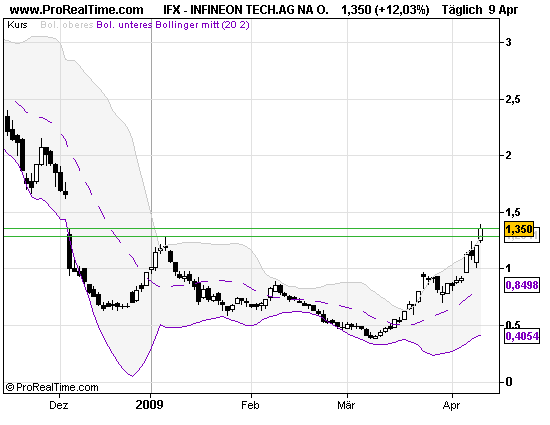Click the Feb month axis label
Image resolution: width=550 pixels, height=425 pixels.
[x=250, y=405]
